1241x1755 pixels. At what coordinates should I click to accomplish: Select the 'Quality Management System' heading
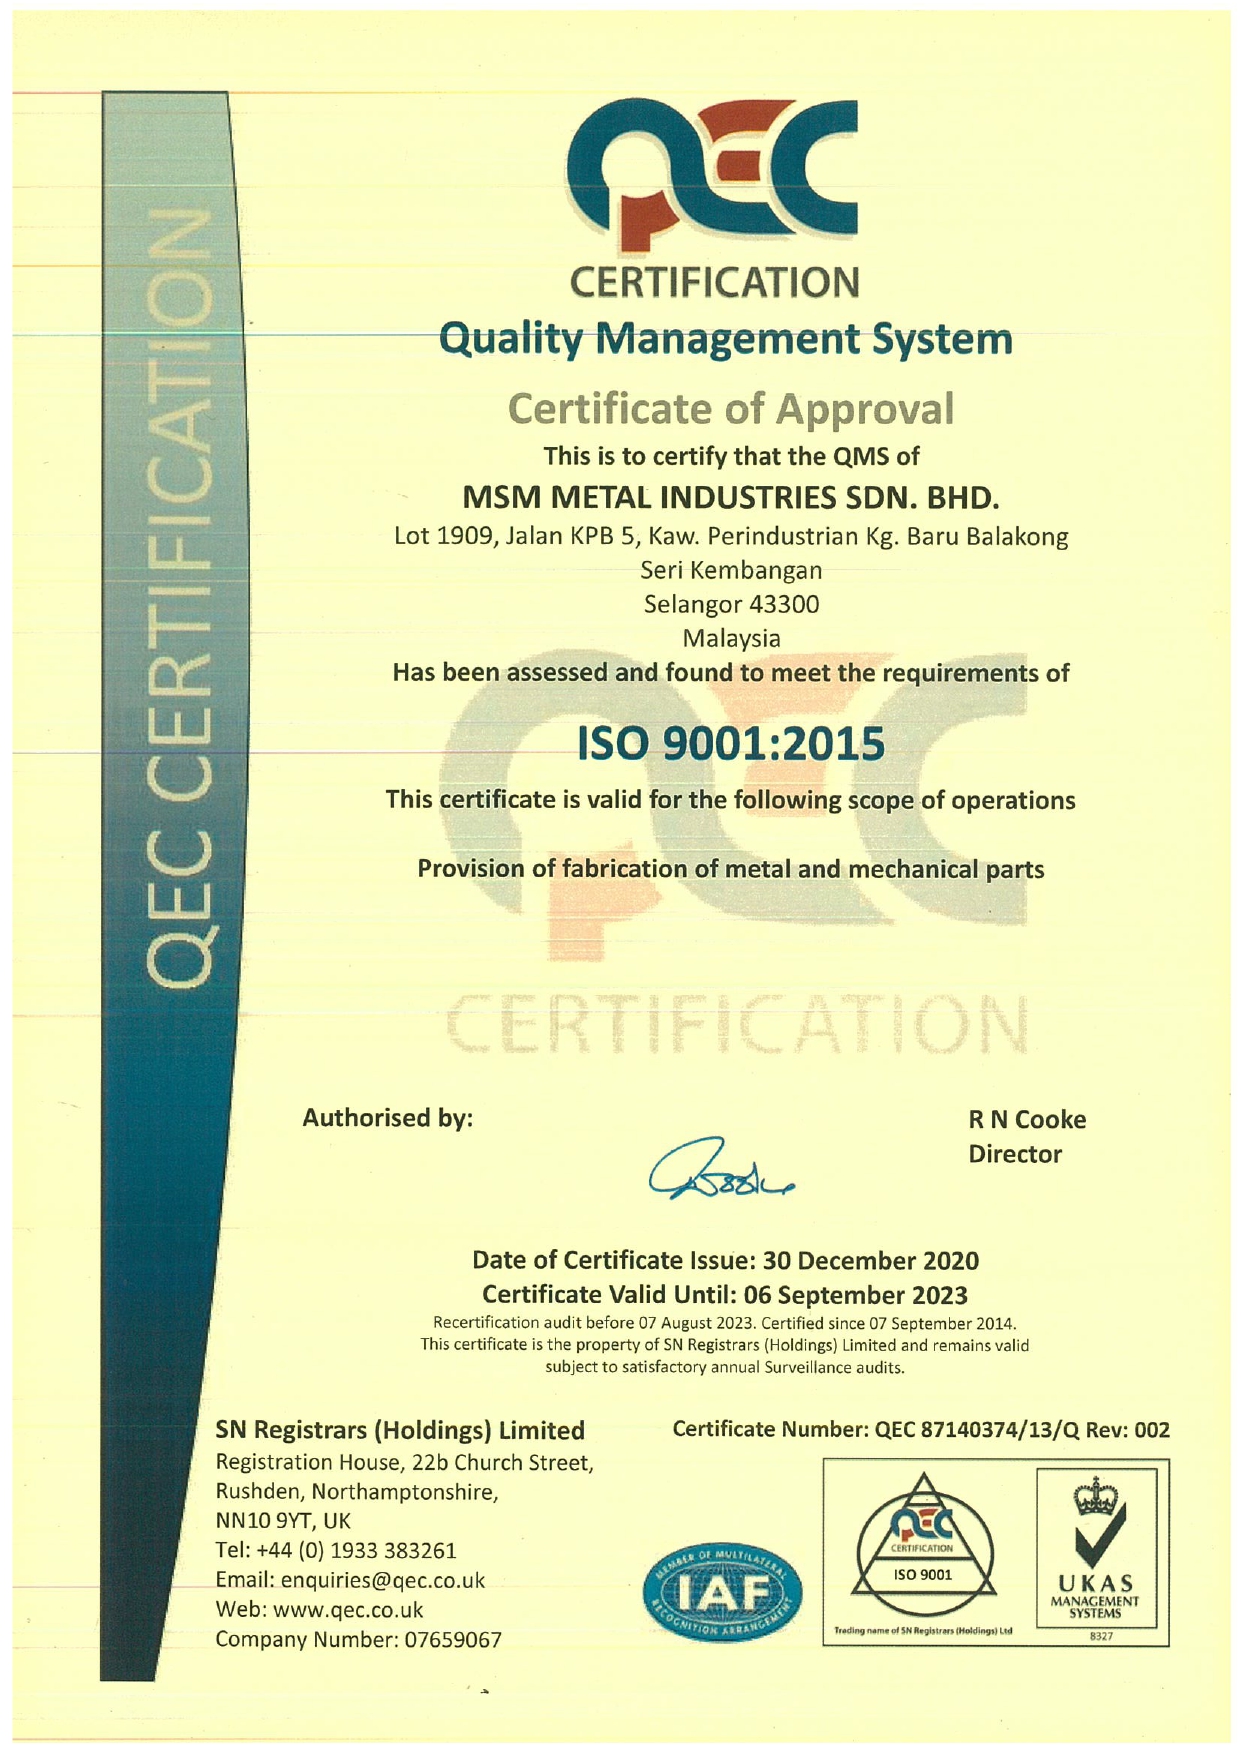pyautogui.click(x=726, y=340)
